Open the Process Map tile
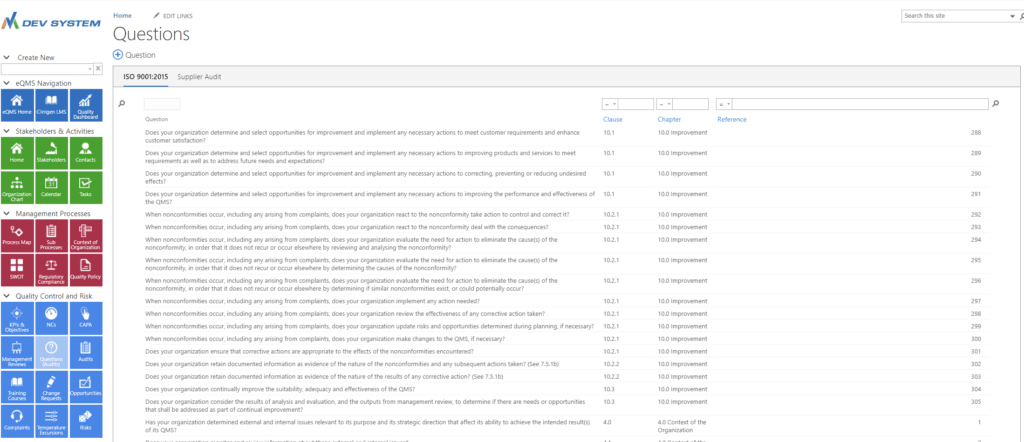The height and width of the screenshot is (442, 1024). tap(17, 235)
